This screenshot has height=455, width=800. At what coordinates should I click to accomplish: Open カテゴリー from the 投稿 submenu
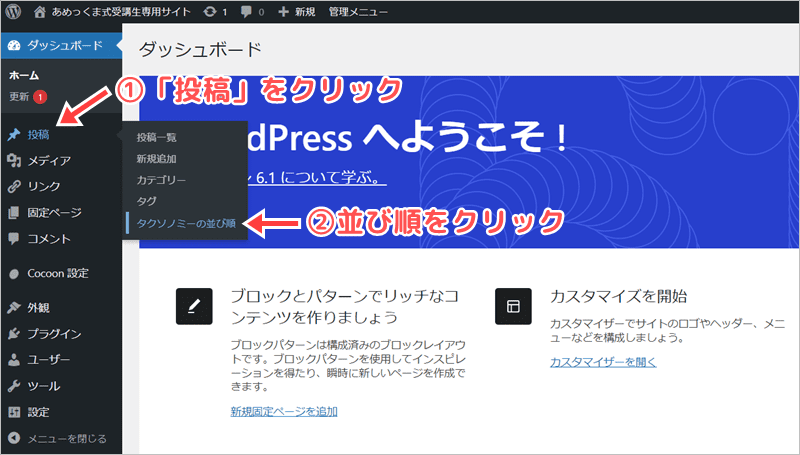tap(161, 180)
